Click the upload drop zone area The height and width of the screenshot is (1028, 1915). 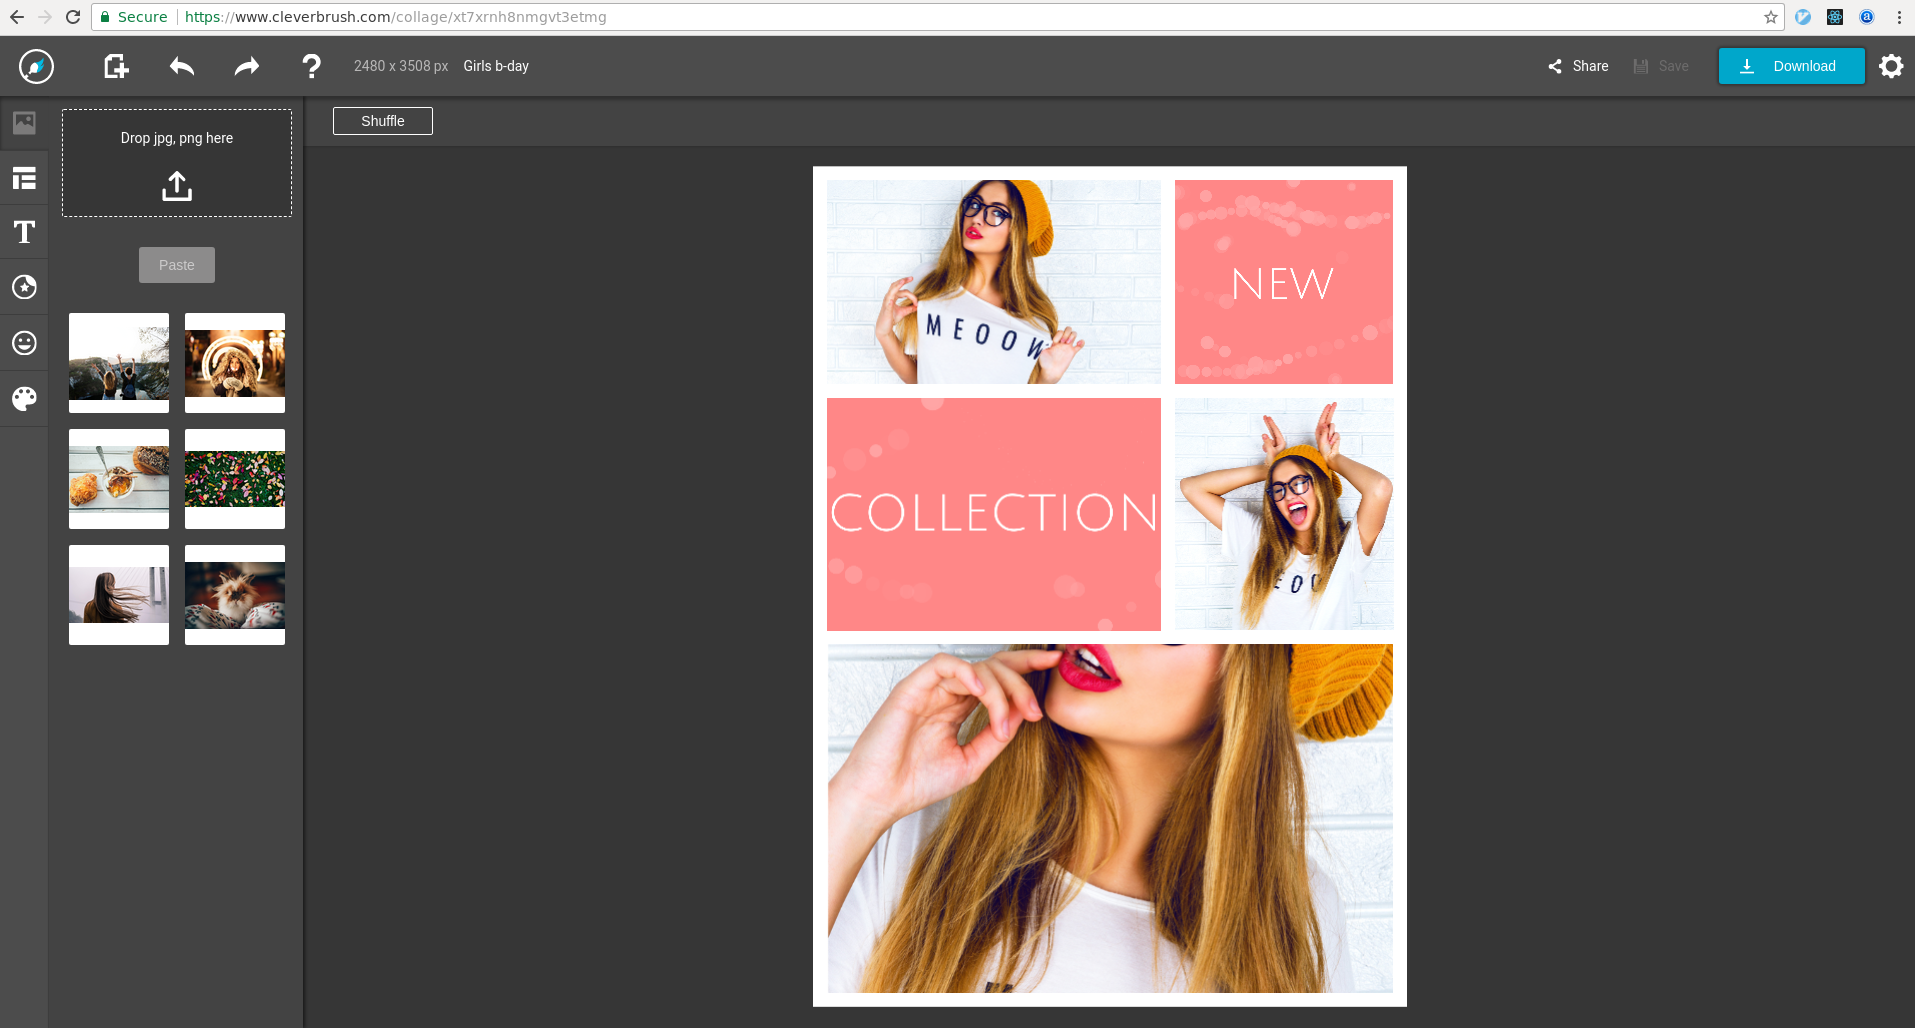click(177, 163)
